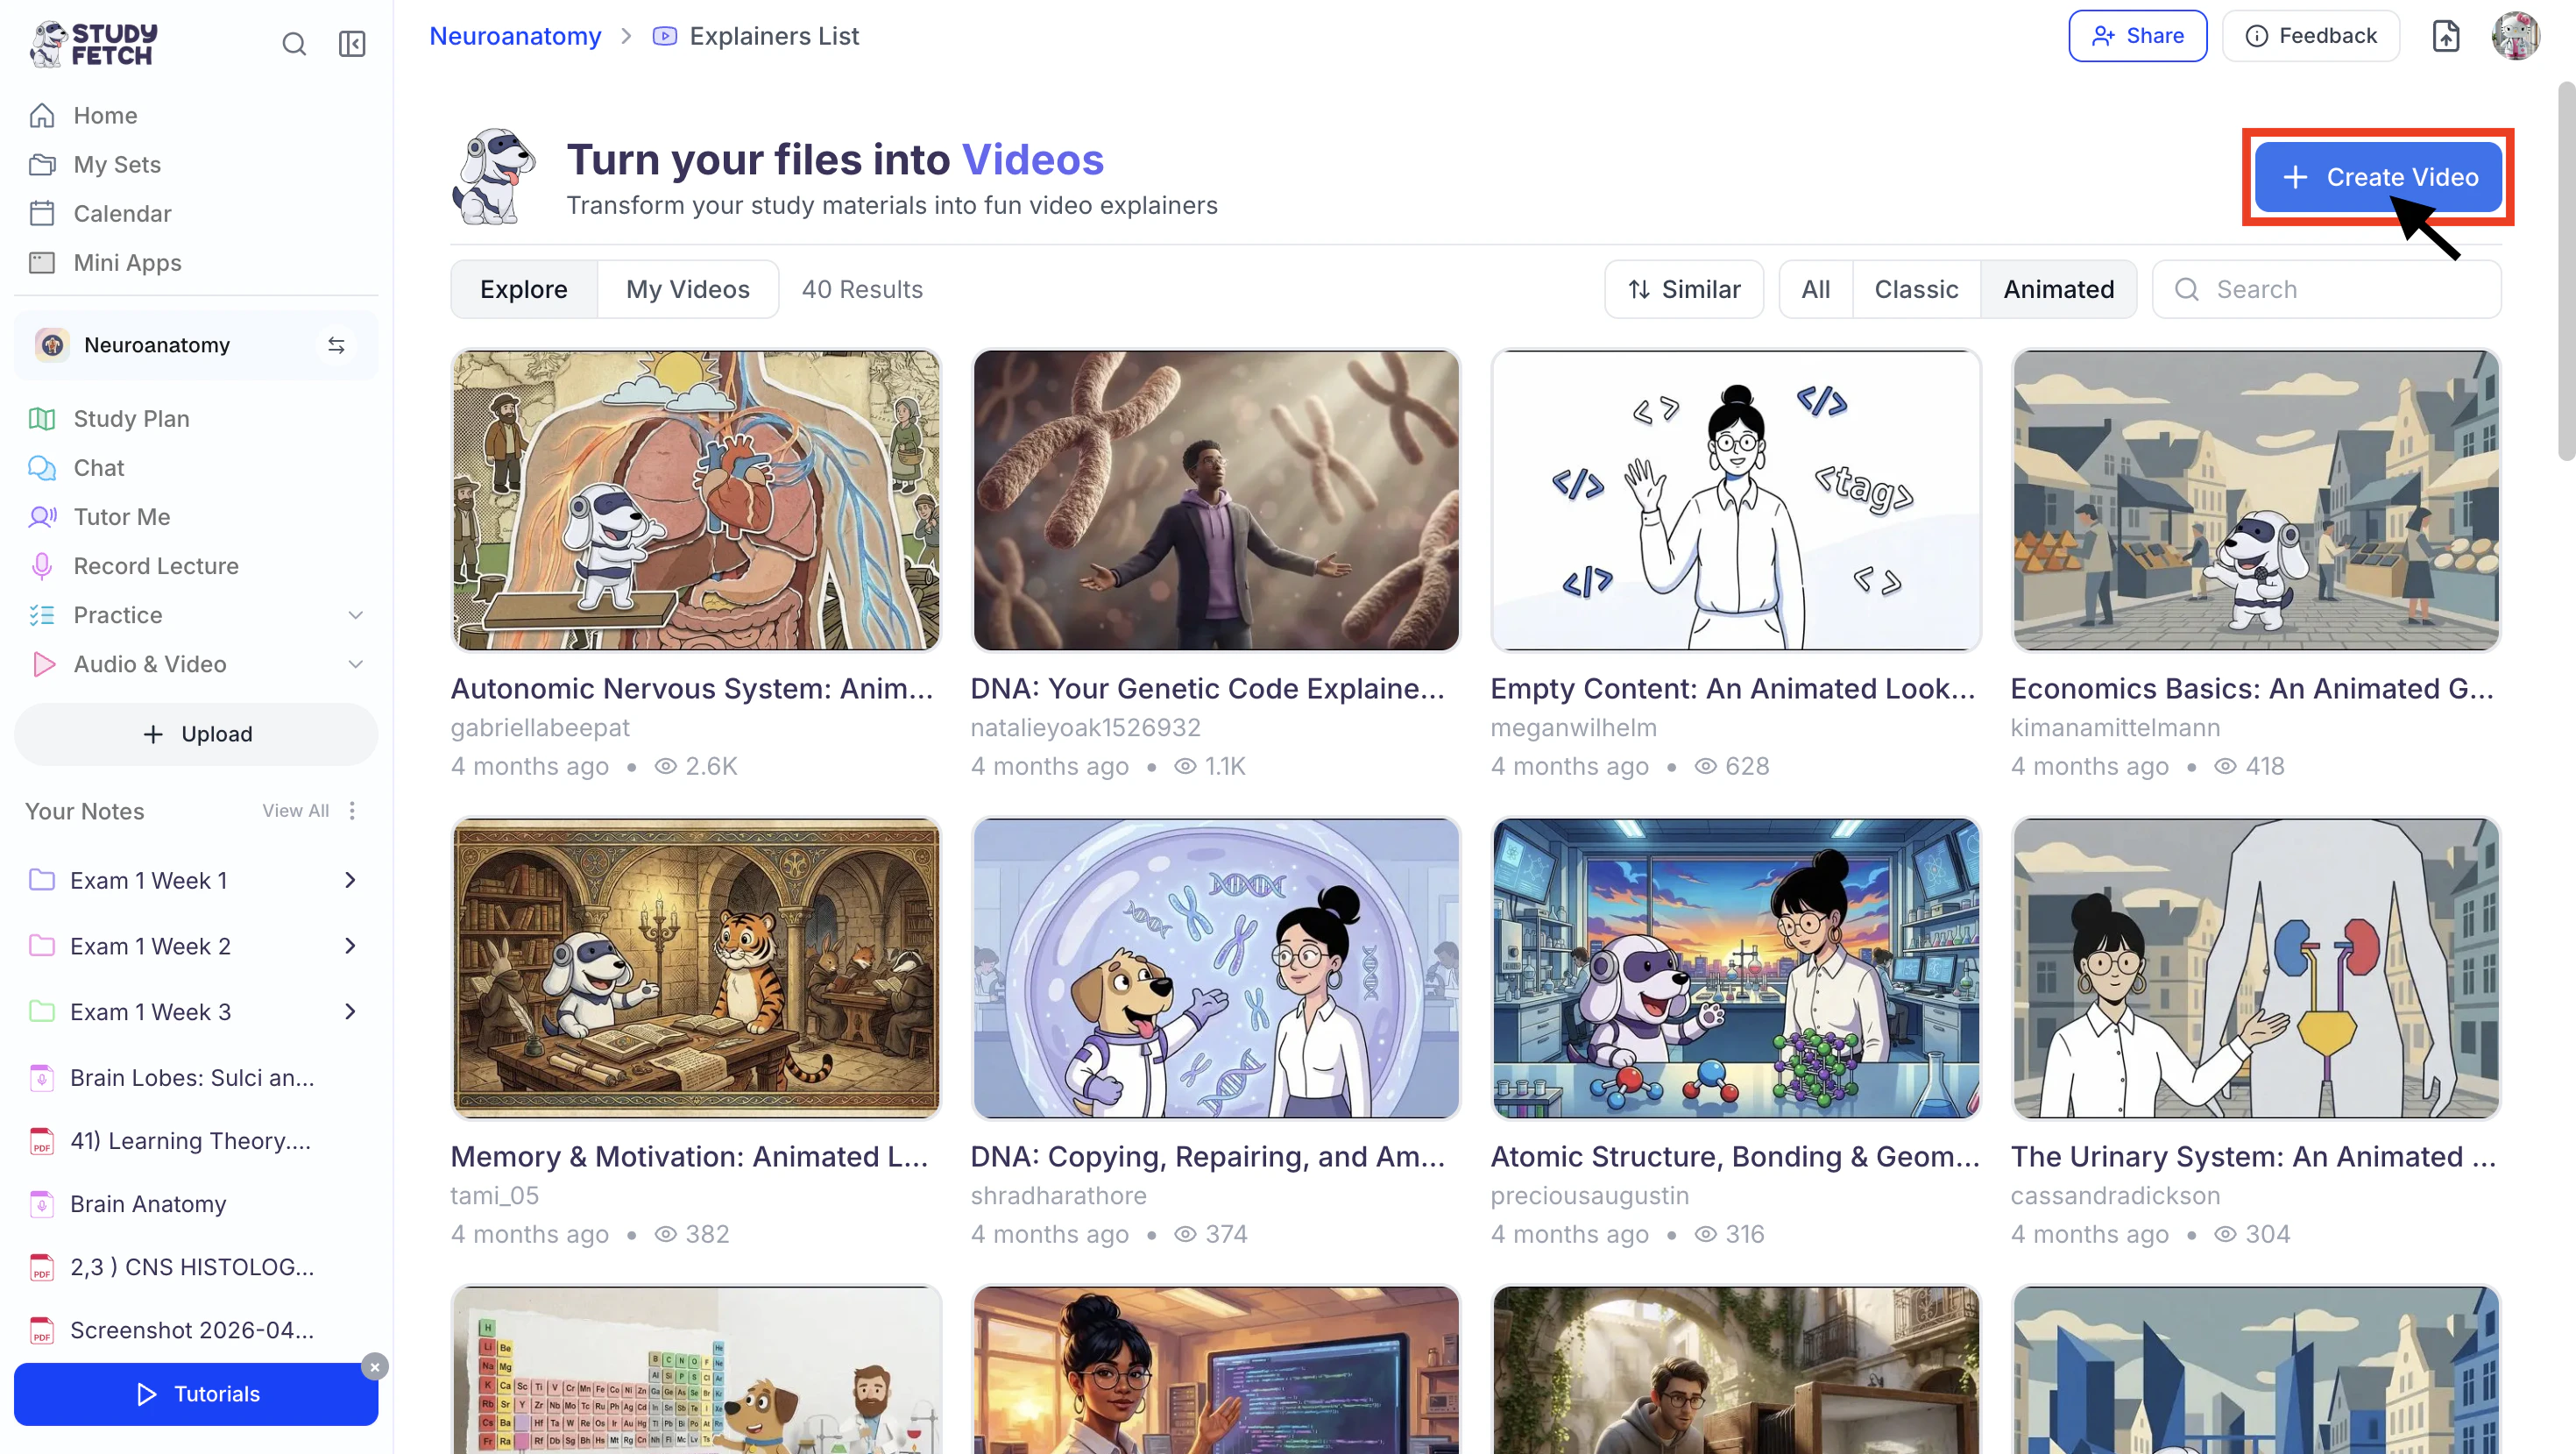Switch study set using swap icon
The width and height of the screenshot is (2576, 1454).
pos(336,345)
